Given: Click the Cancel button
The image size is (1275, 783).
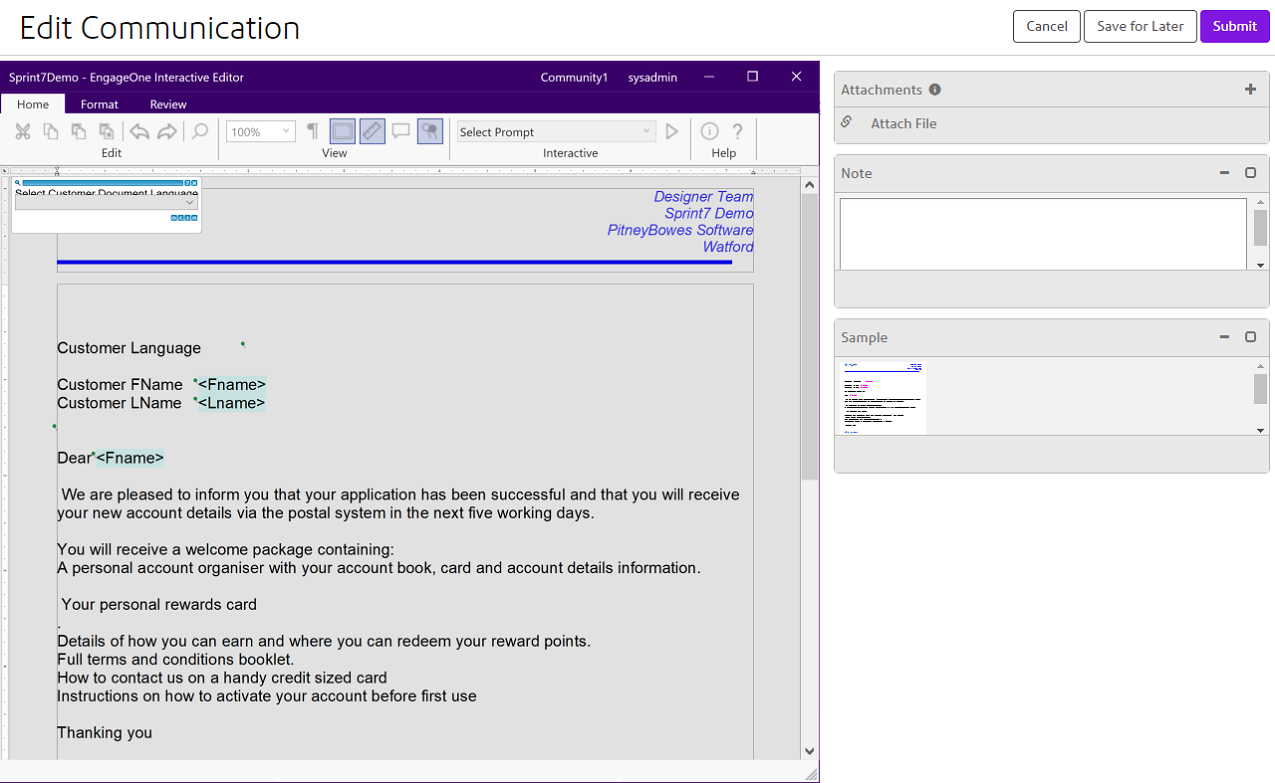Looking at the screenshot, I should (1047, 26).
